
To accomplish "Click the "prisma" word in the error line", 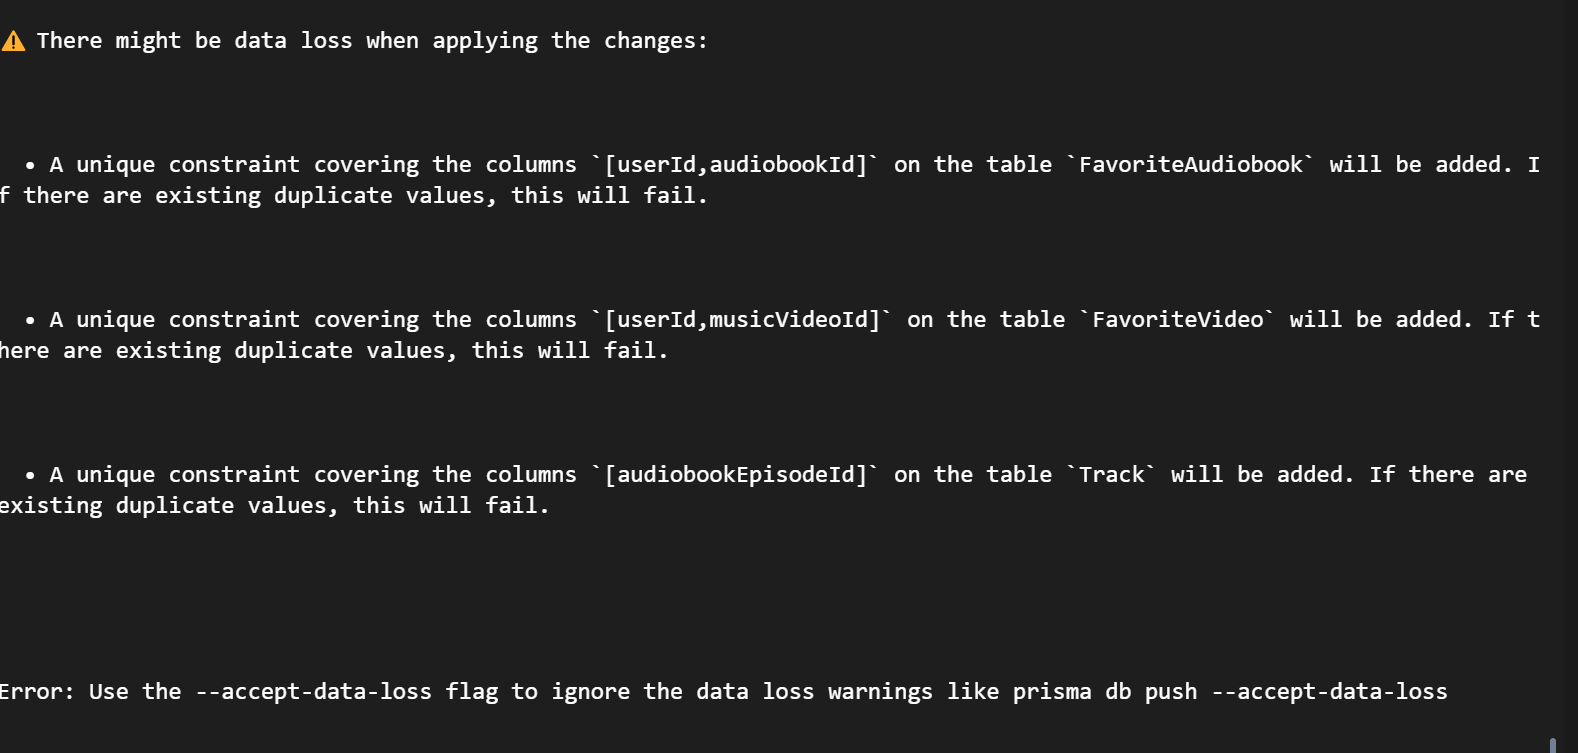I will 1052,692.
